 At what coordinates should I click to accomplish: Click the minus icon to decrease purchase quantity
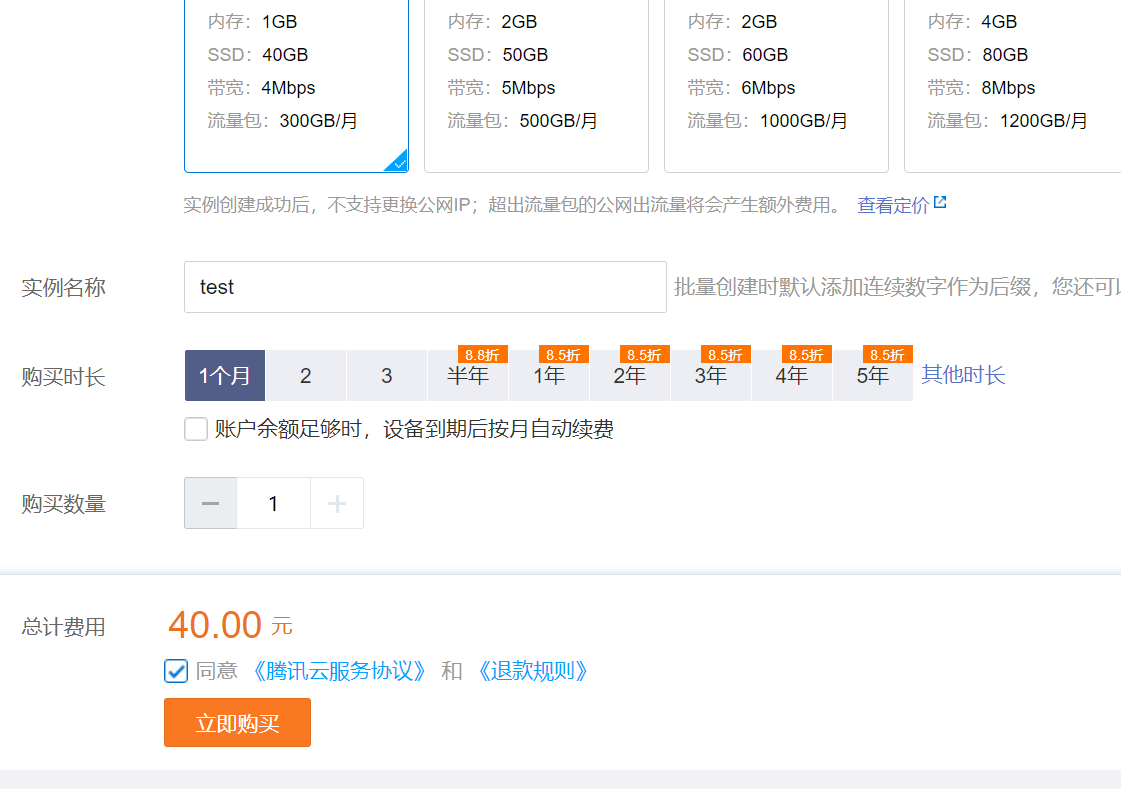(x=209, y=503)
